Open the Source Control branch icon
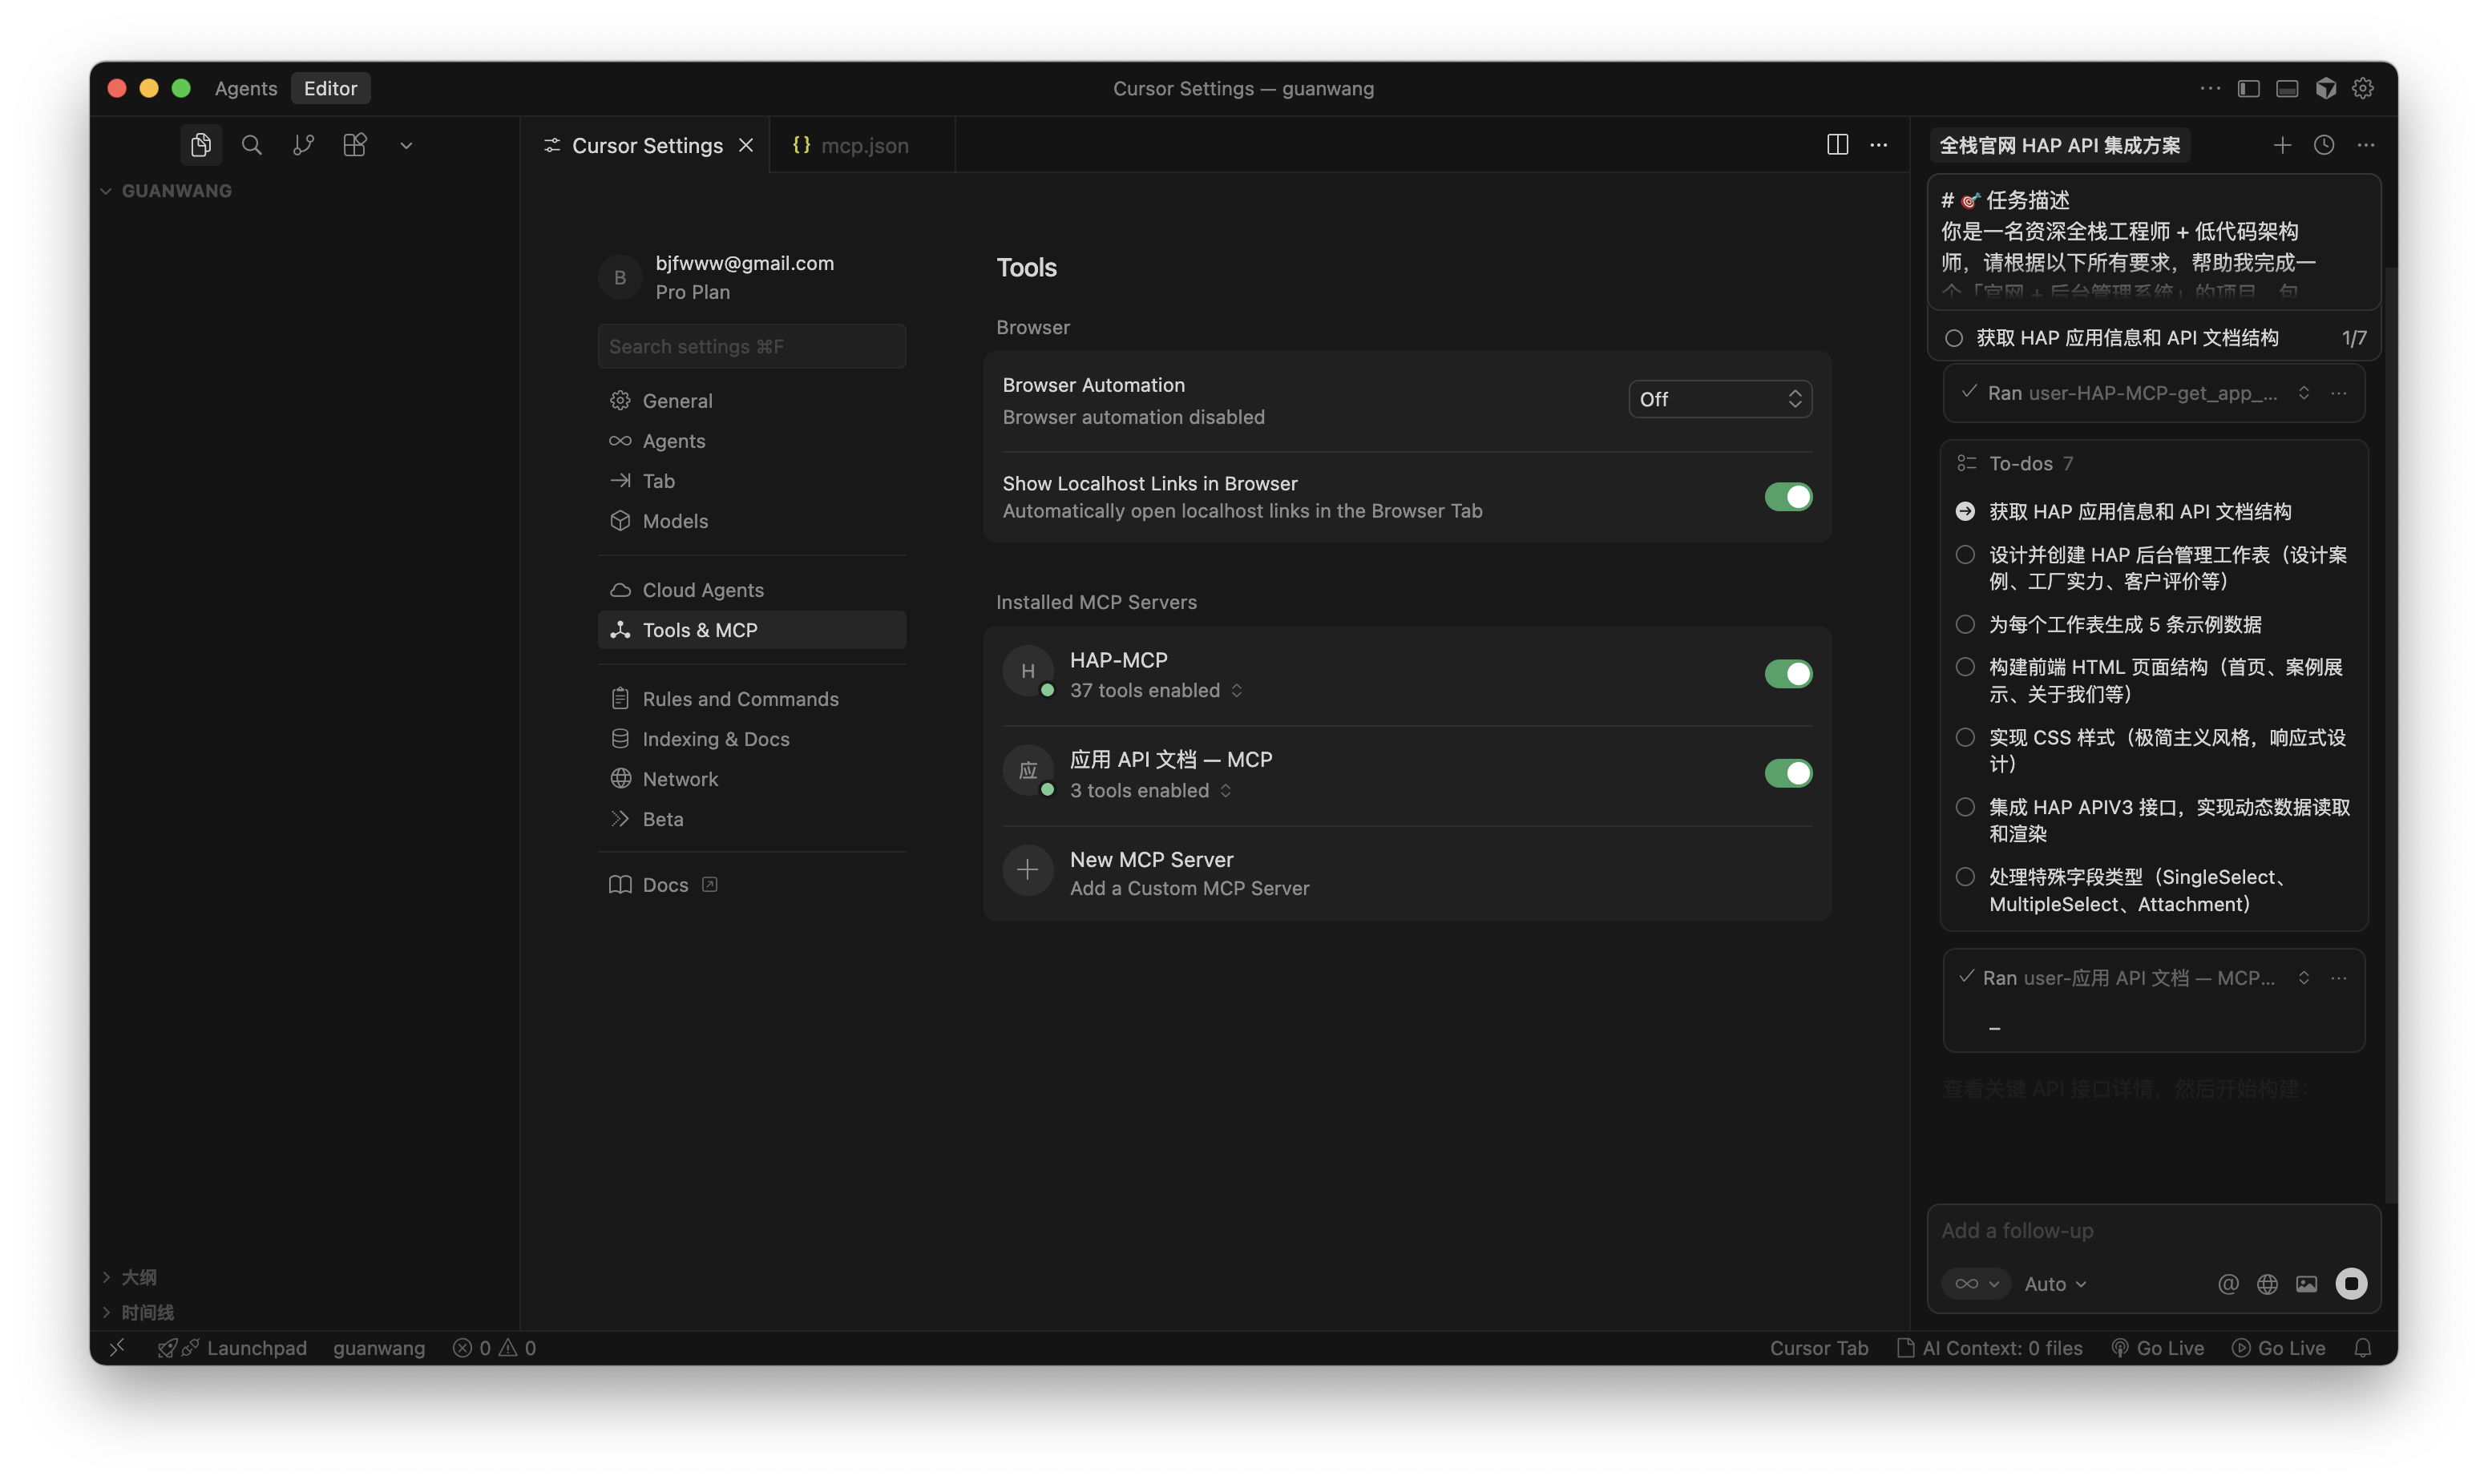This screenshot has height=1484, width=2488. click(303, 145)
